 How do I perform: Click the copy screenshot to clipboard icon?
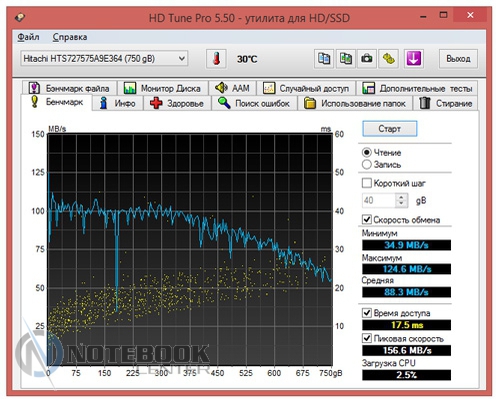coord(345,59)
